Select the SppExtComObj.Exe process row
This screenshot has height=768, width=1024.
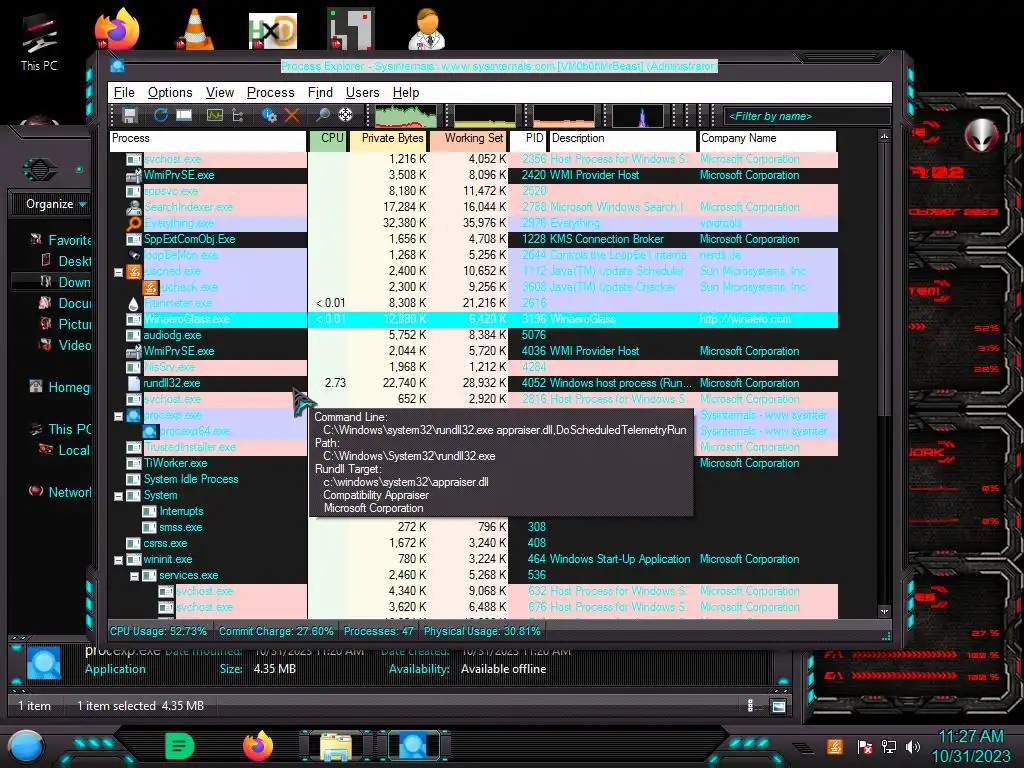[473, 239]
